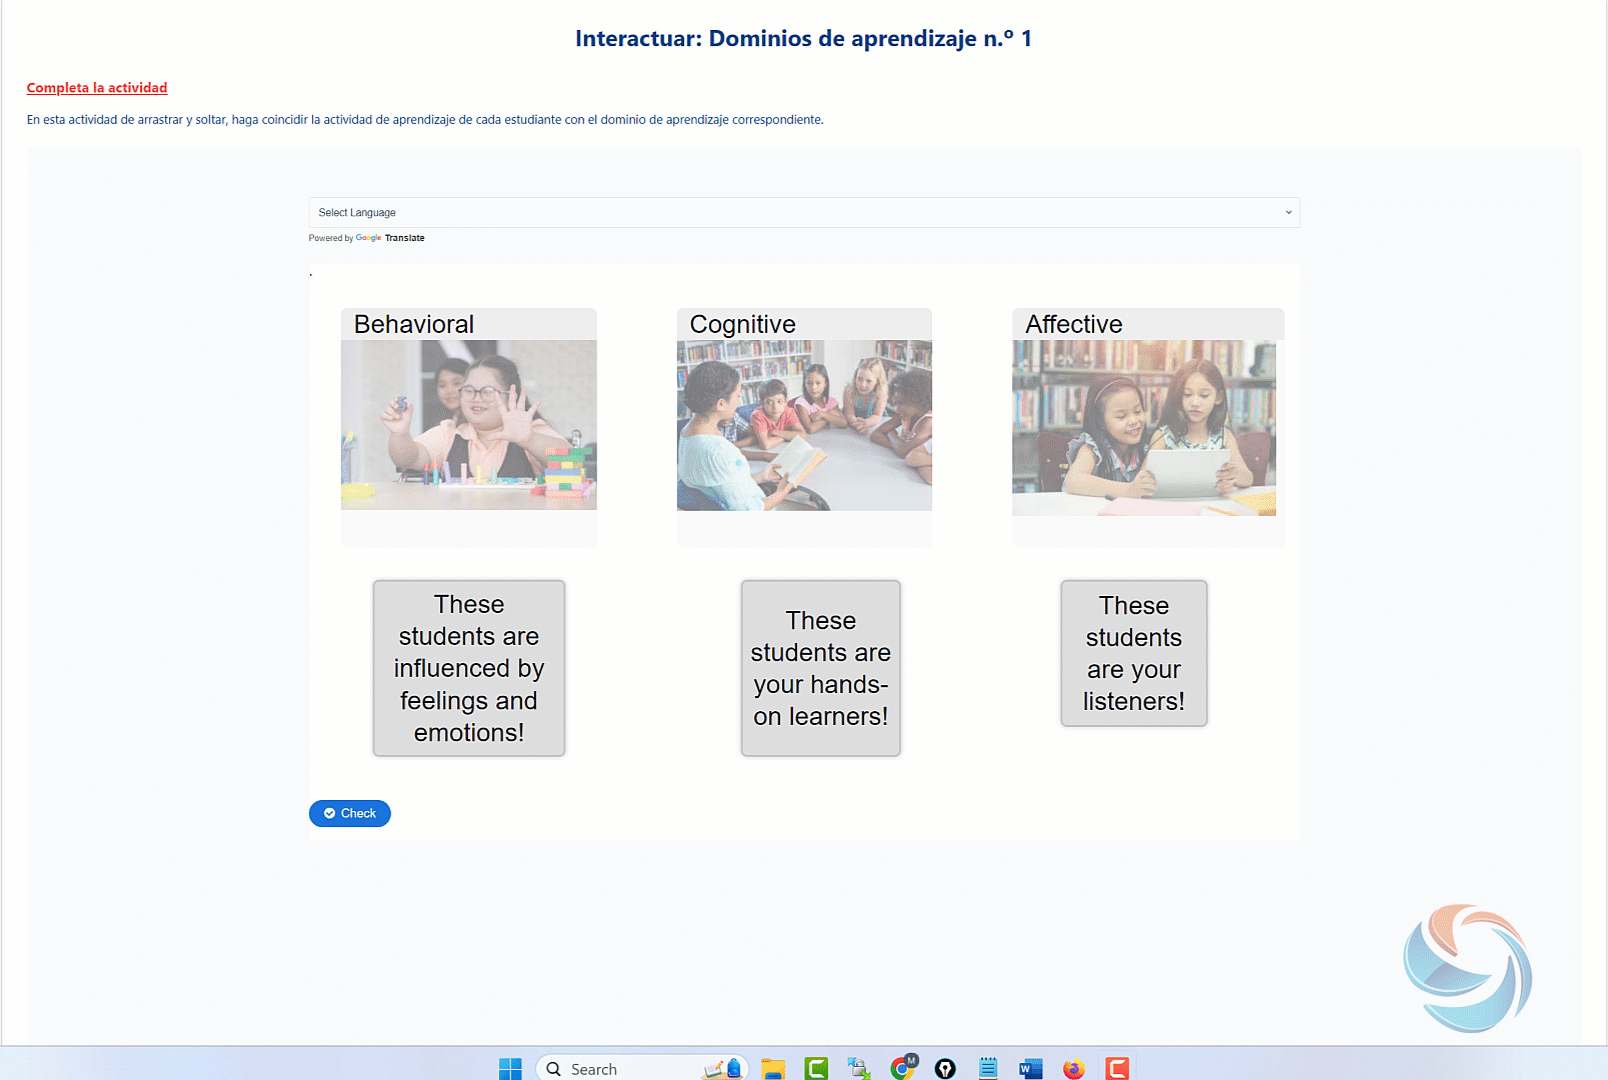Open the Notepad app from the taskbar
Screen dimensions: 1608x1080
click(988, 1068)
